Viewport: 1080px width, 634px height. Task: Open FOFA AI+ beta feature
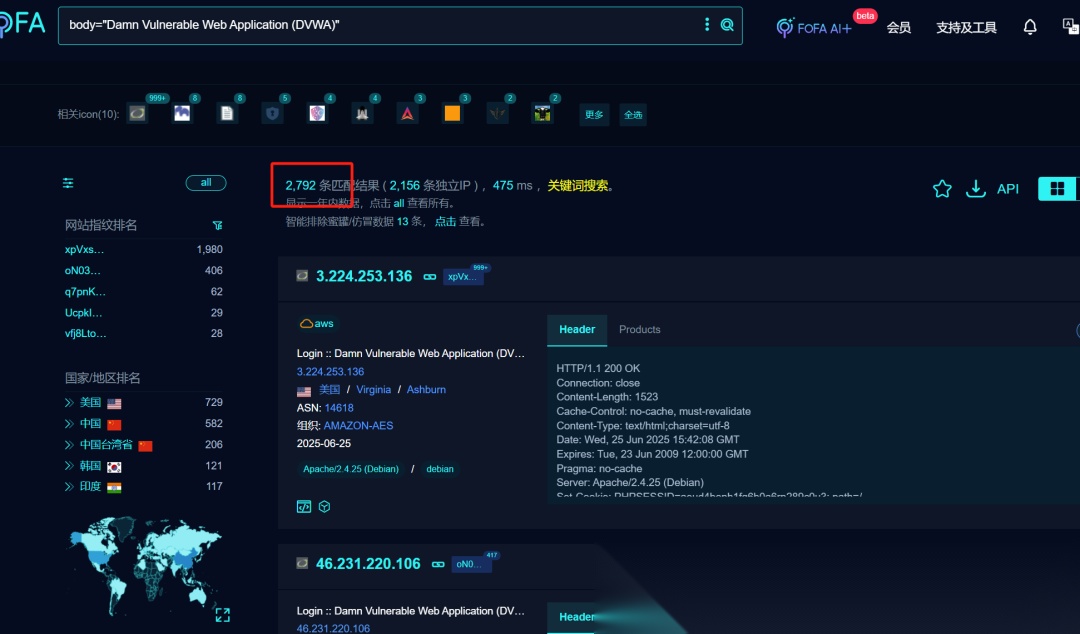coord(814,28)
